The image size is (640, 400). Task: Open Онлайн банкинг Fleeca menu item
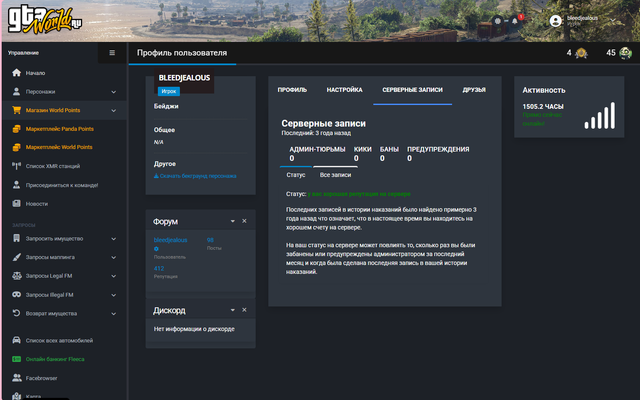(x=55, y=359)
